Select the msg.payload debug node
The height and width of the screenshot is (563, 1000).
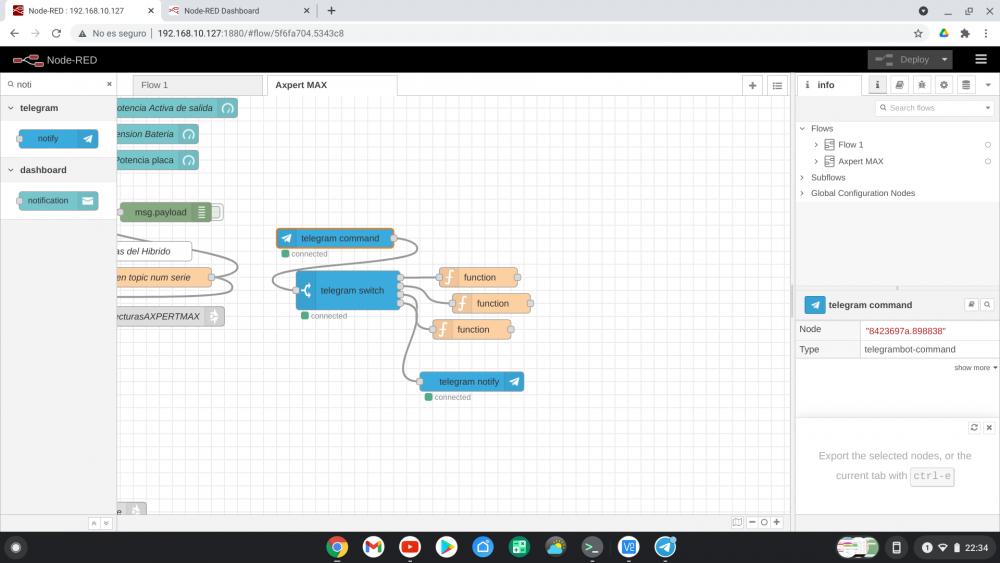pyautogui.click(x=166, y=212)
